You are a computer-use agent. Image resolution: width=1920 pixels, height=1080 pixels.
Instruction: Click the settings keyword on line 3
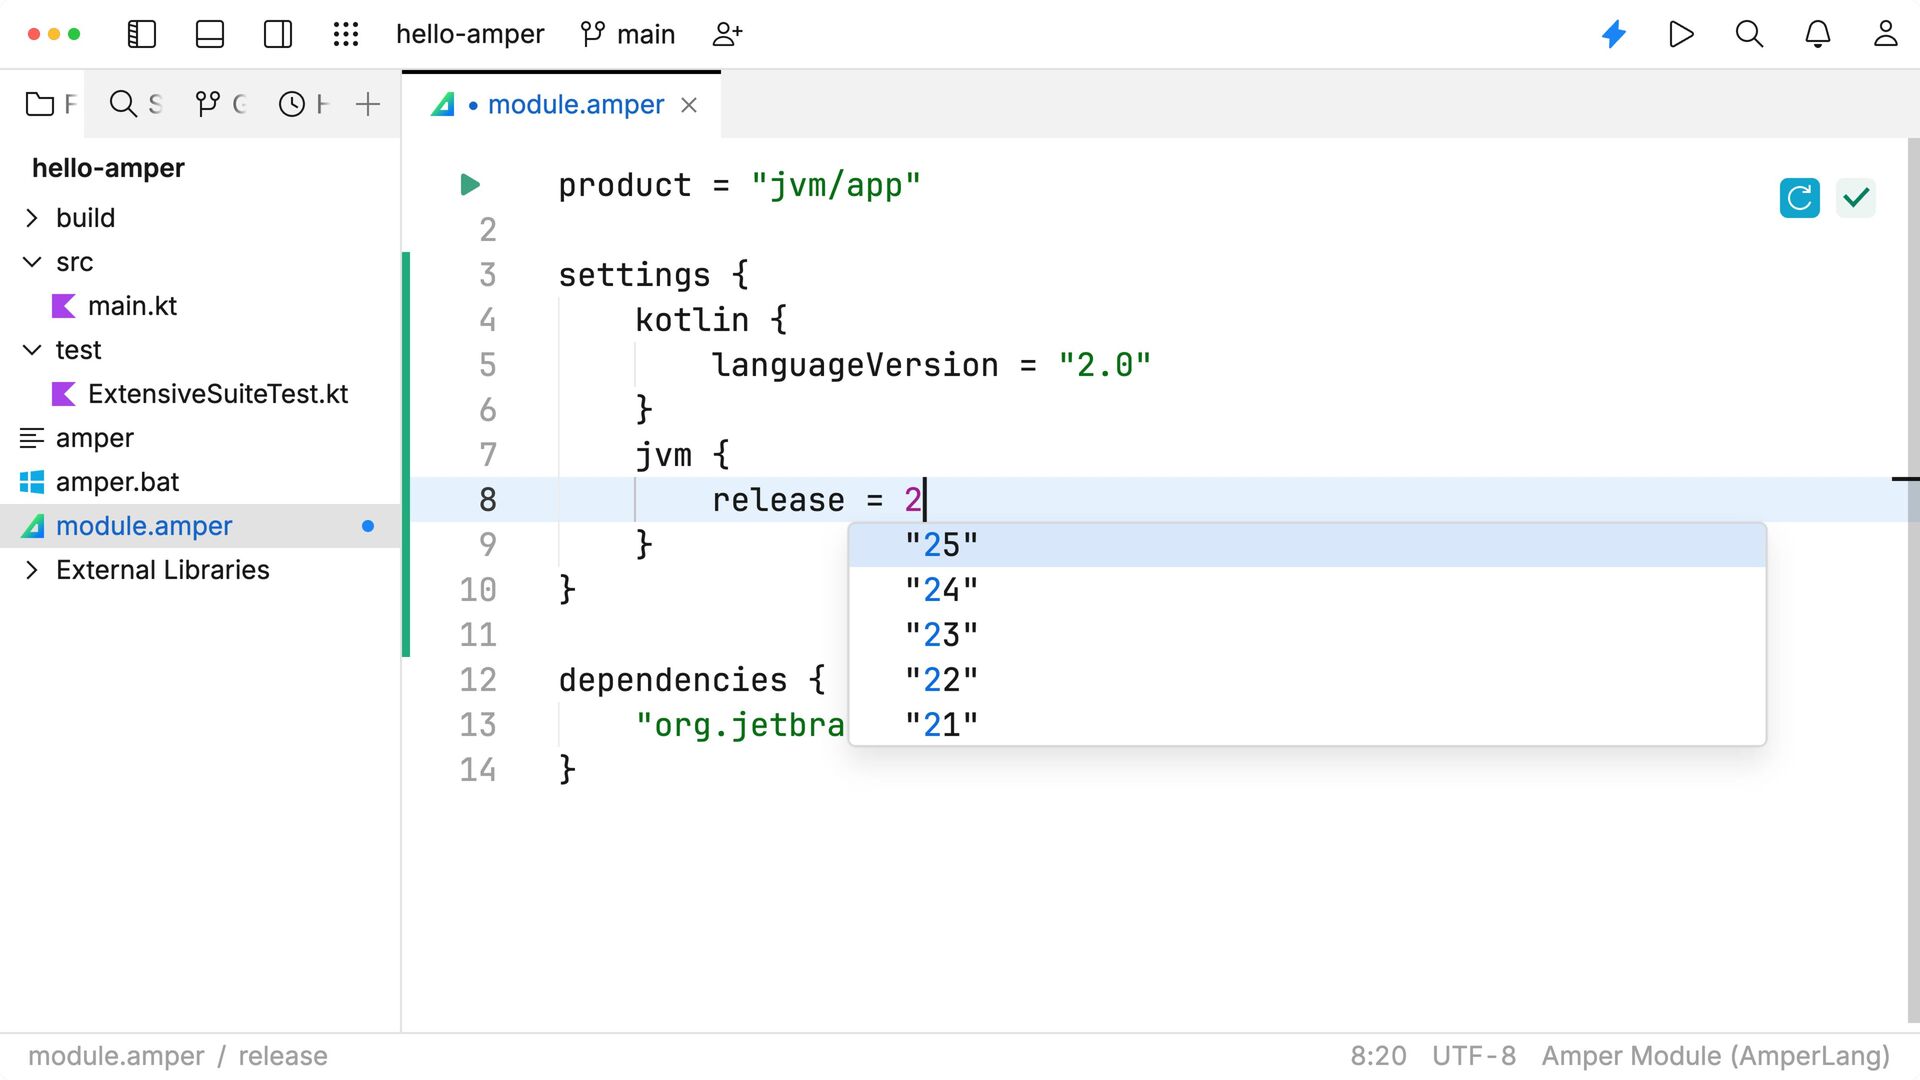634,275
